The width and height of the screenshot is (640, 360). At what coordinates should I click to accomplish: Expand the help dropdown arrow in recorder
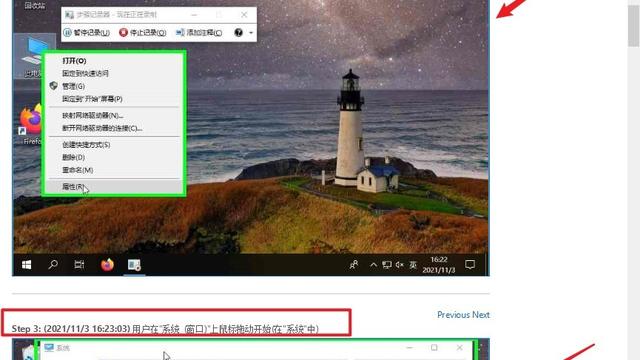[x=251, y=33]
